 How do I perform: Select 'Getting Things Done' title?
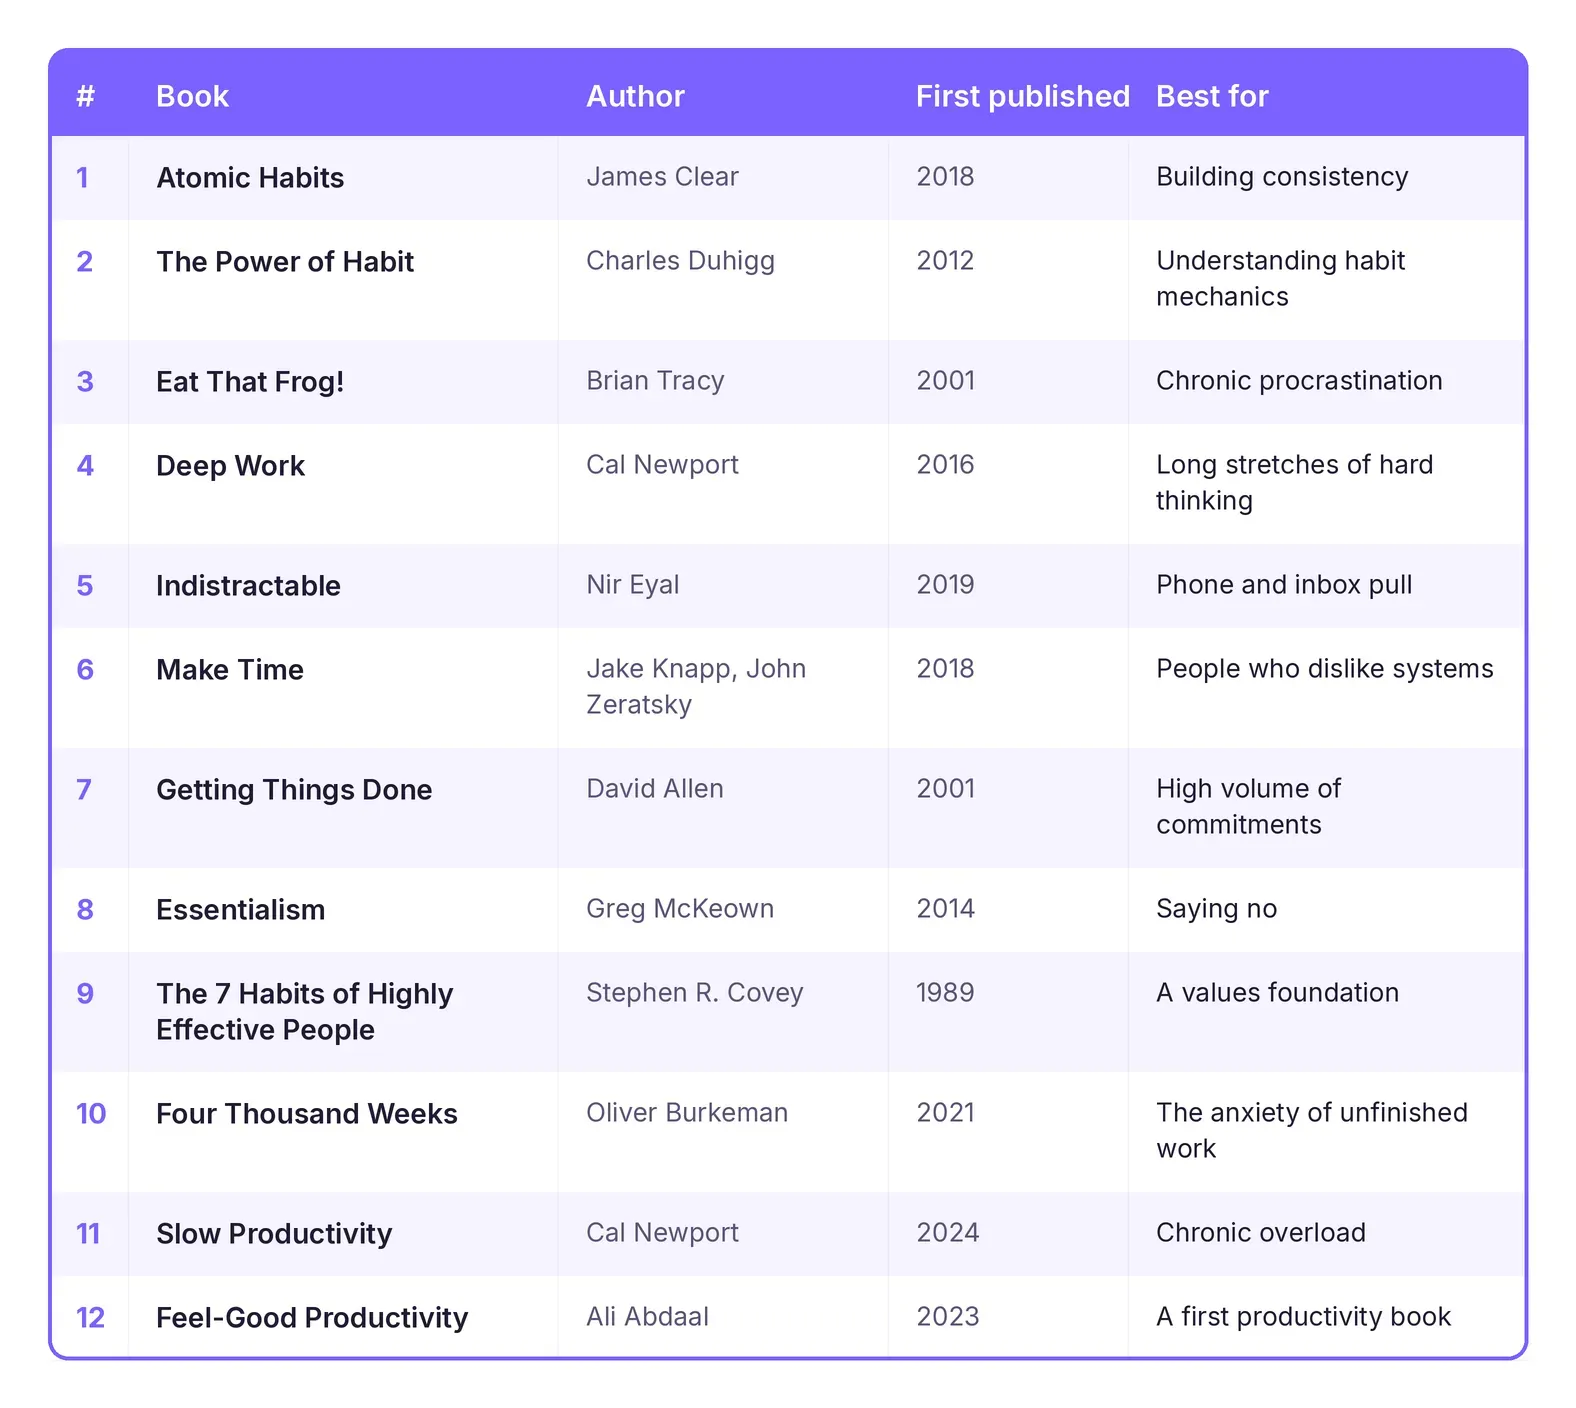[x=294, y=790]
